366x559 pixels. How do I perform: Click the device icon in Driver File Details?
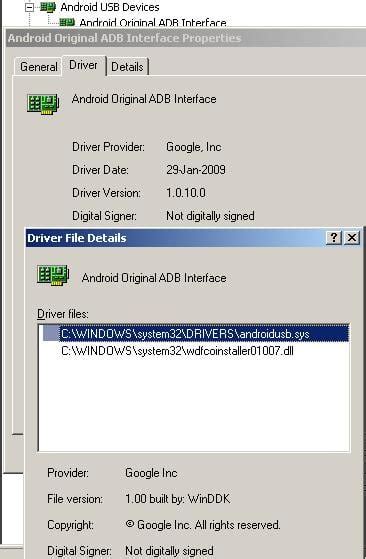[x=53, y=275]
